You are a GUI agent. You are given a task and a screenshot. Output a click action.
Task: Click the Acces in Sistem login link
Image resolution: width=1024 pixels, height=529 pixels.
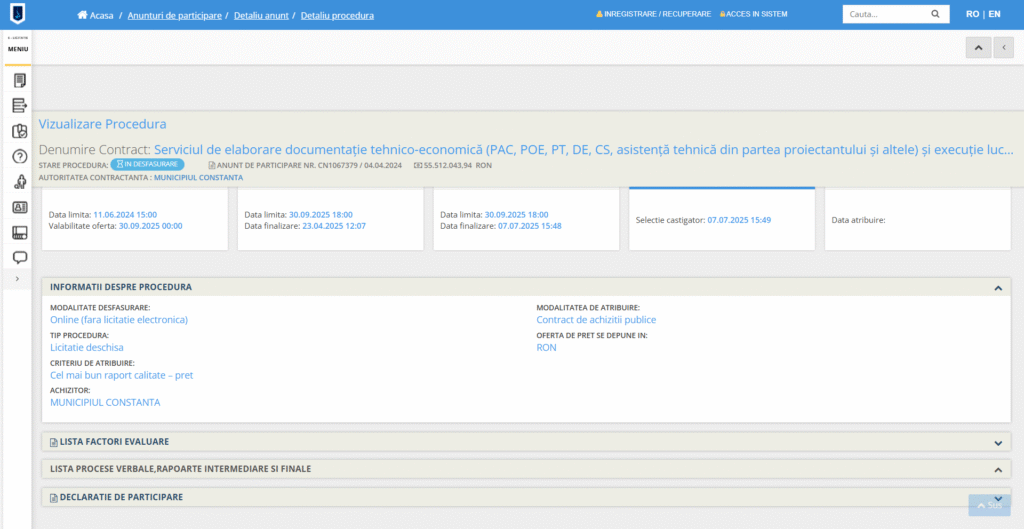tap(753, 15)
